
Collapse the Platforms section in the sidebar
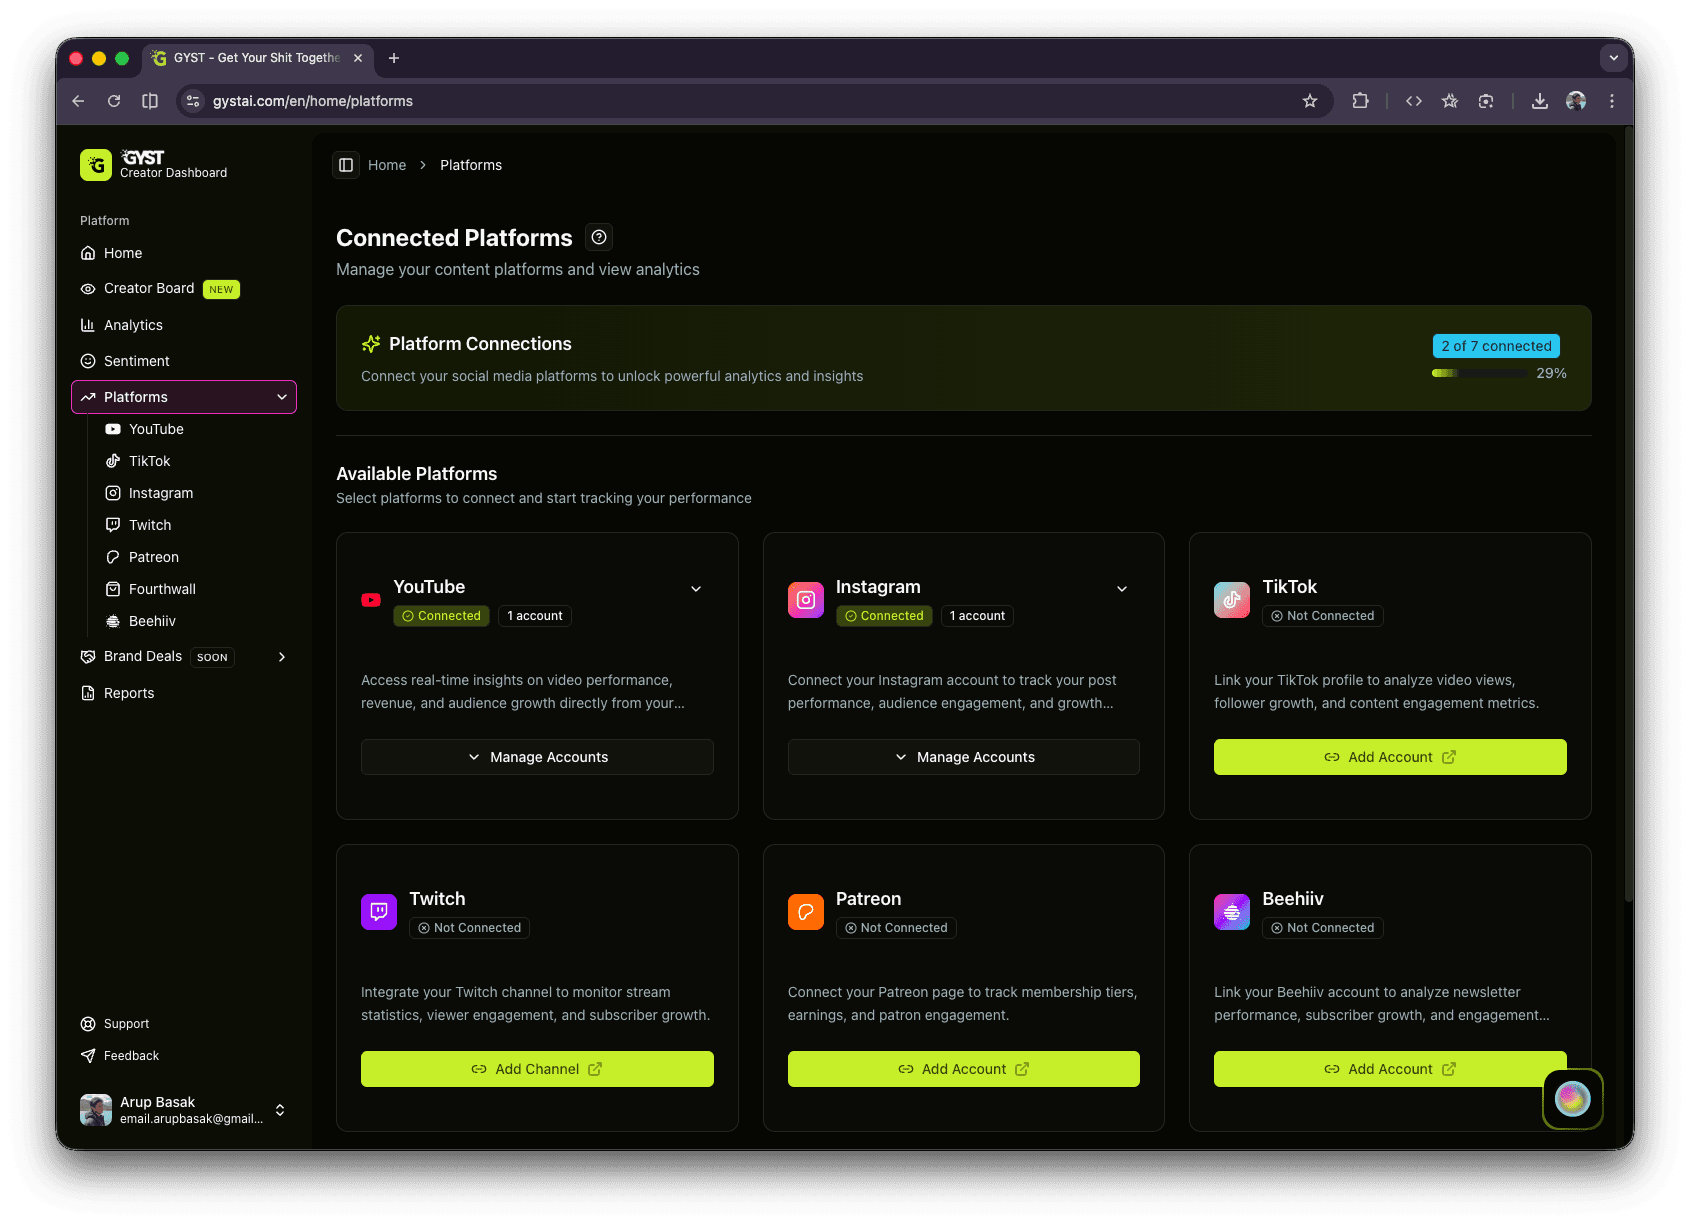282,397
